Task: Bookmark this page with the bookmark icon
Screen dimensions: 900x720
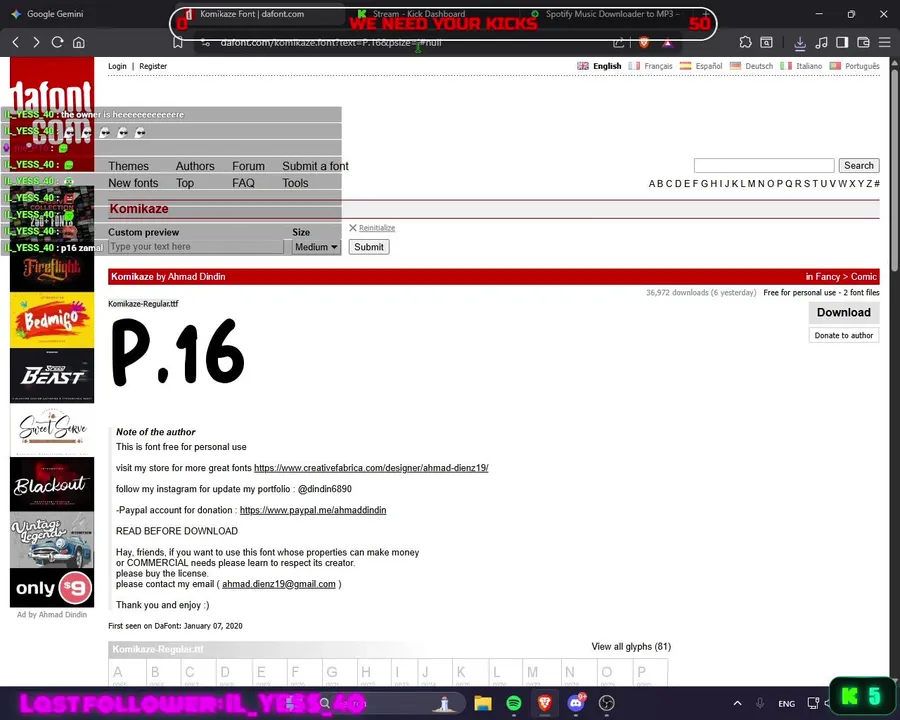Action: point(178,42)
